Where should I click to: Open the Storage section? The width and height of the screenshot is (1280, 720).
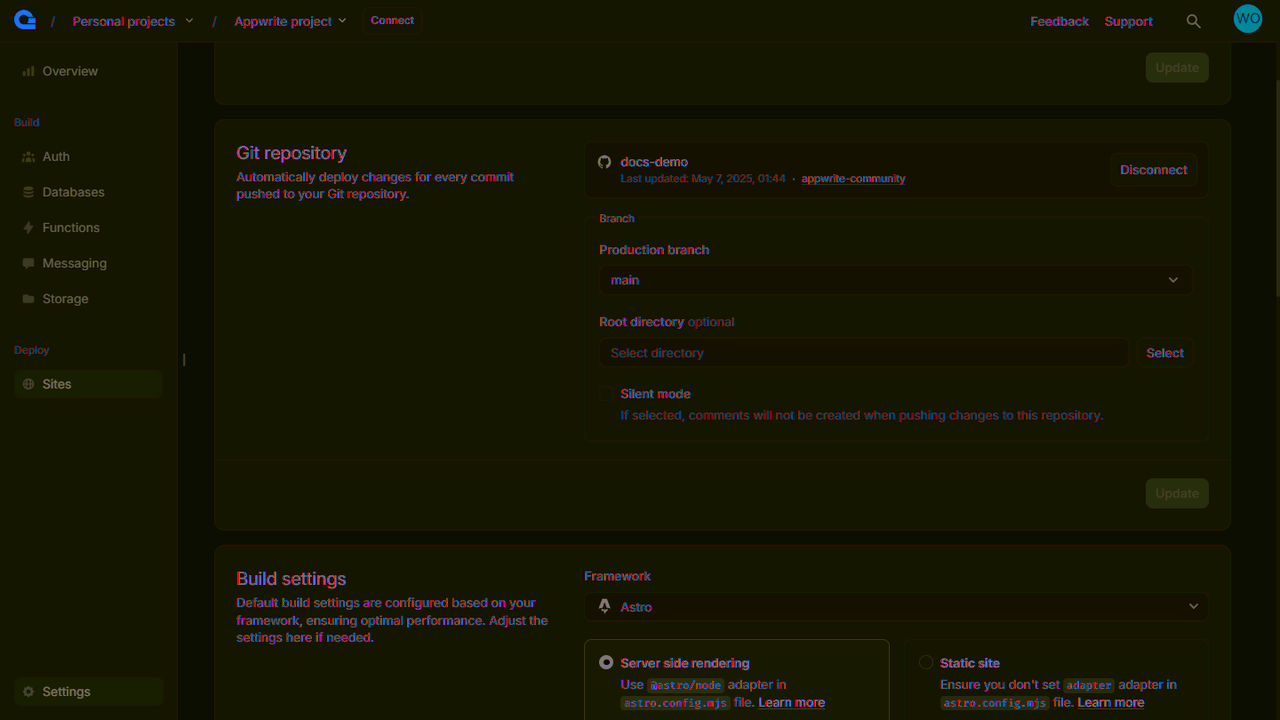point(65,298)
